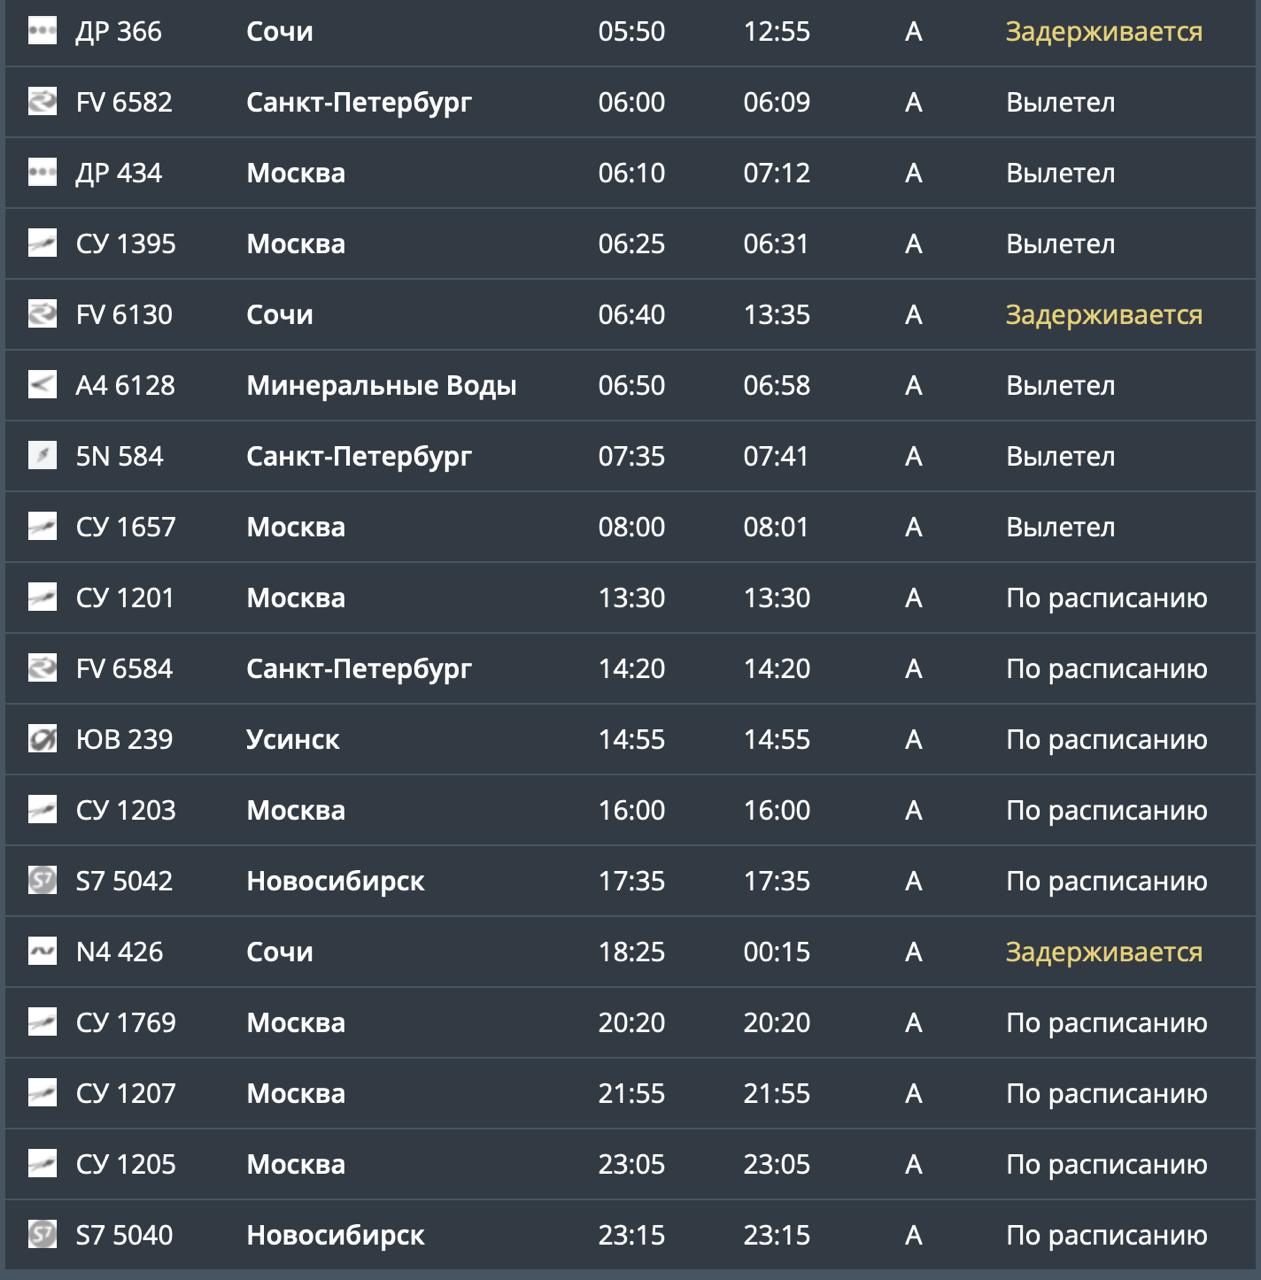Click the UTair logo beside ЮВ 239
This screenshot has height=1280, width=1261.
(42, 739)
